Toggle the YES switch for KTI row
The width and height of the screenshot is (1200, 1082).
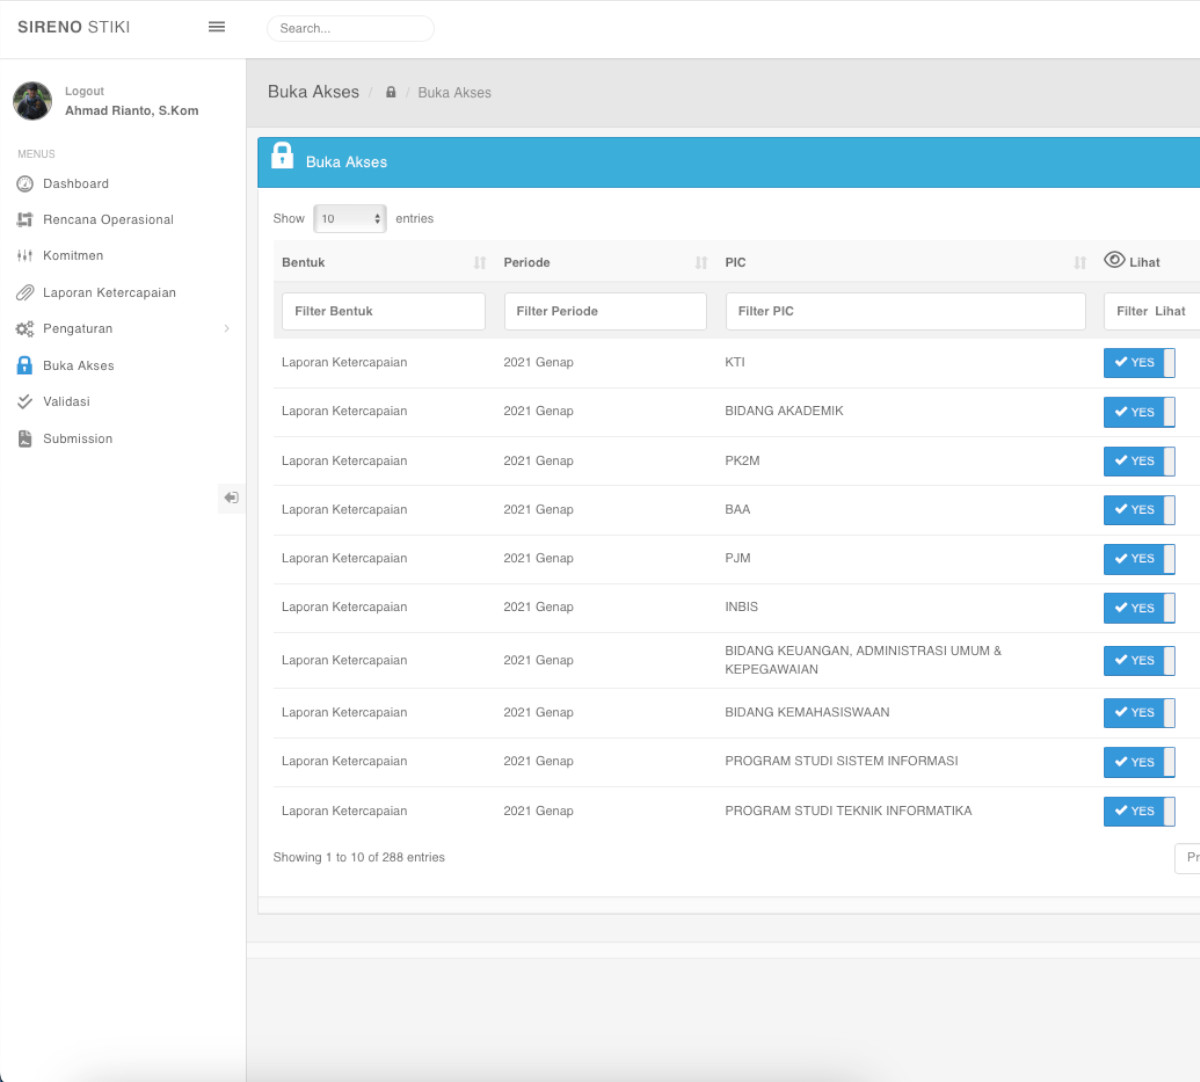pos(1138,363)
